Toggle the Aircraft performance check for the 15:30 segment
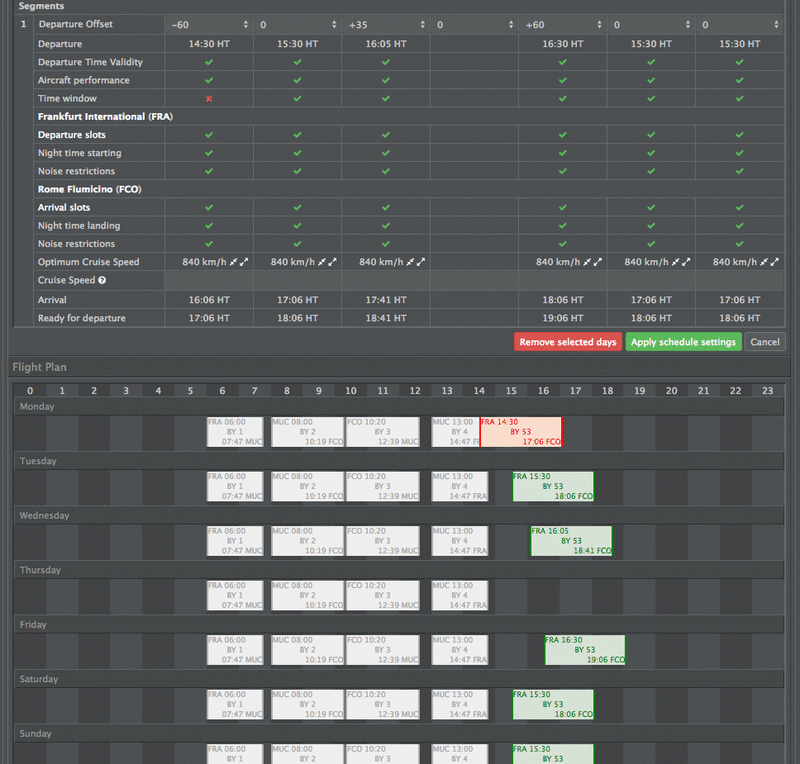Screen dimensions: 800x764 [296, 80]
